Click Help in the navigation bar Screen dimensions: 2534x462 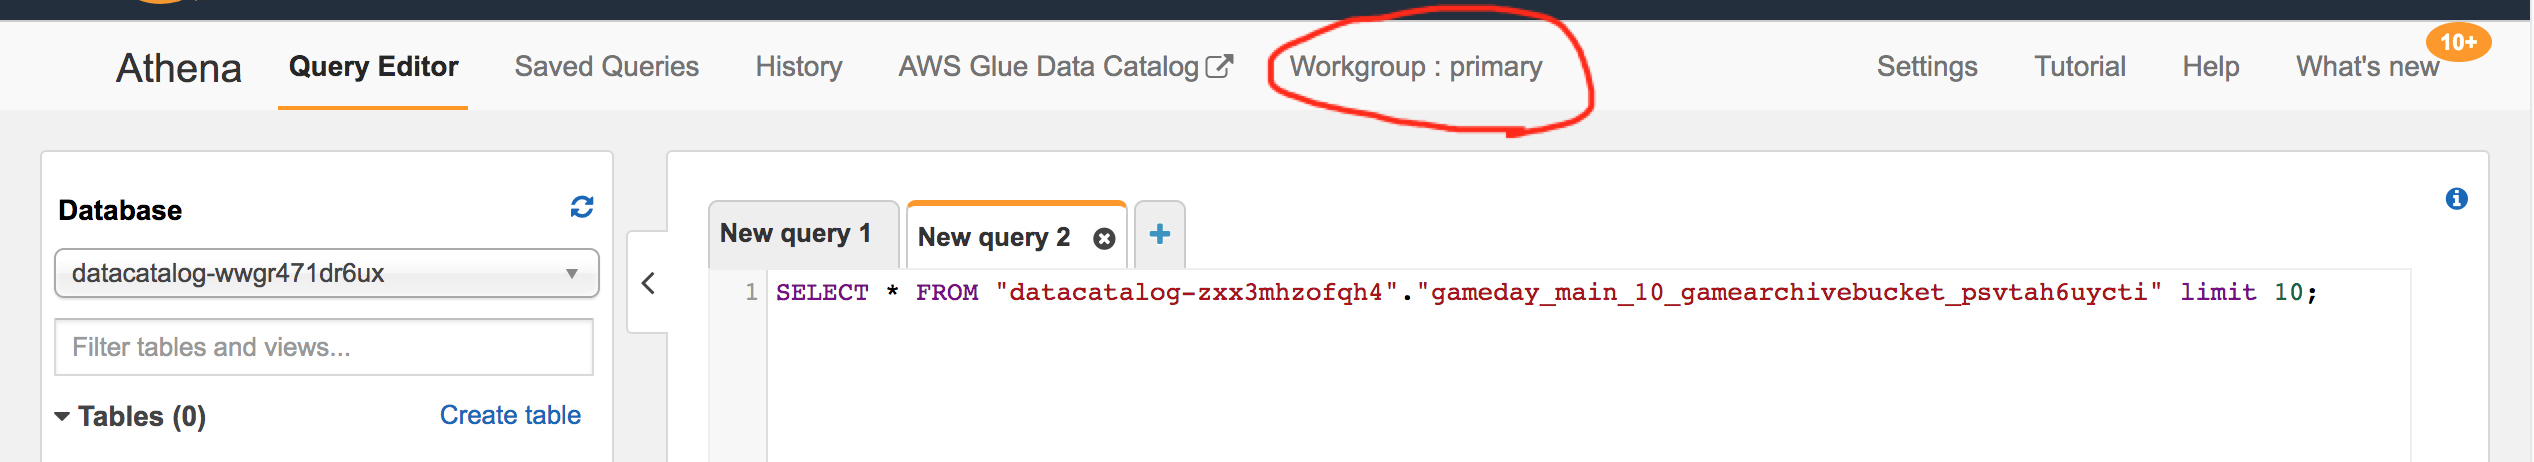pos(2211,67)
